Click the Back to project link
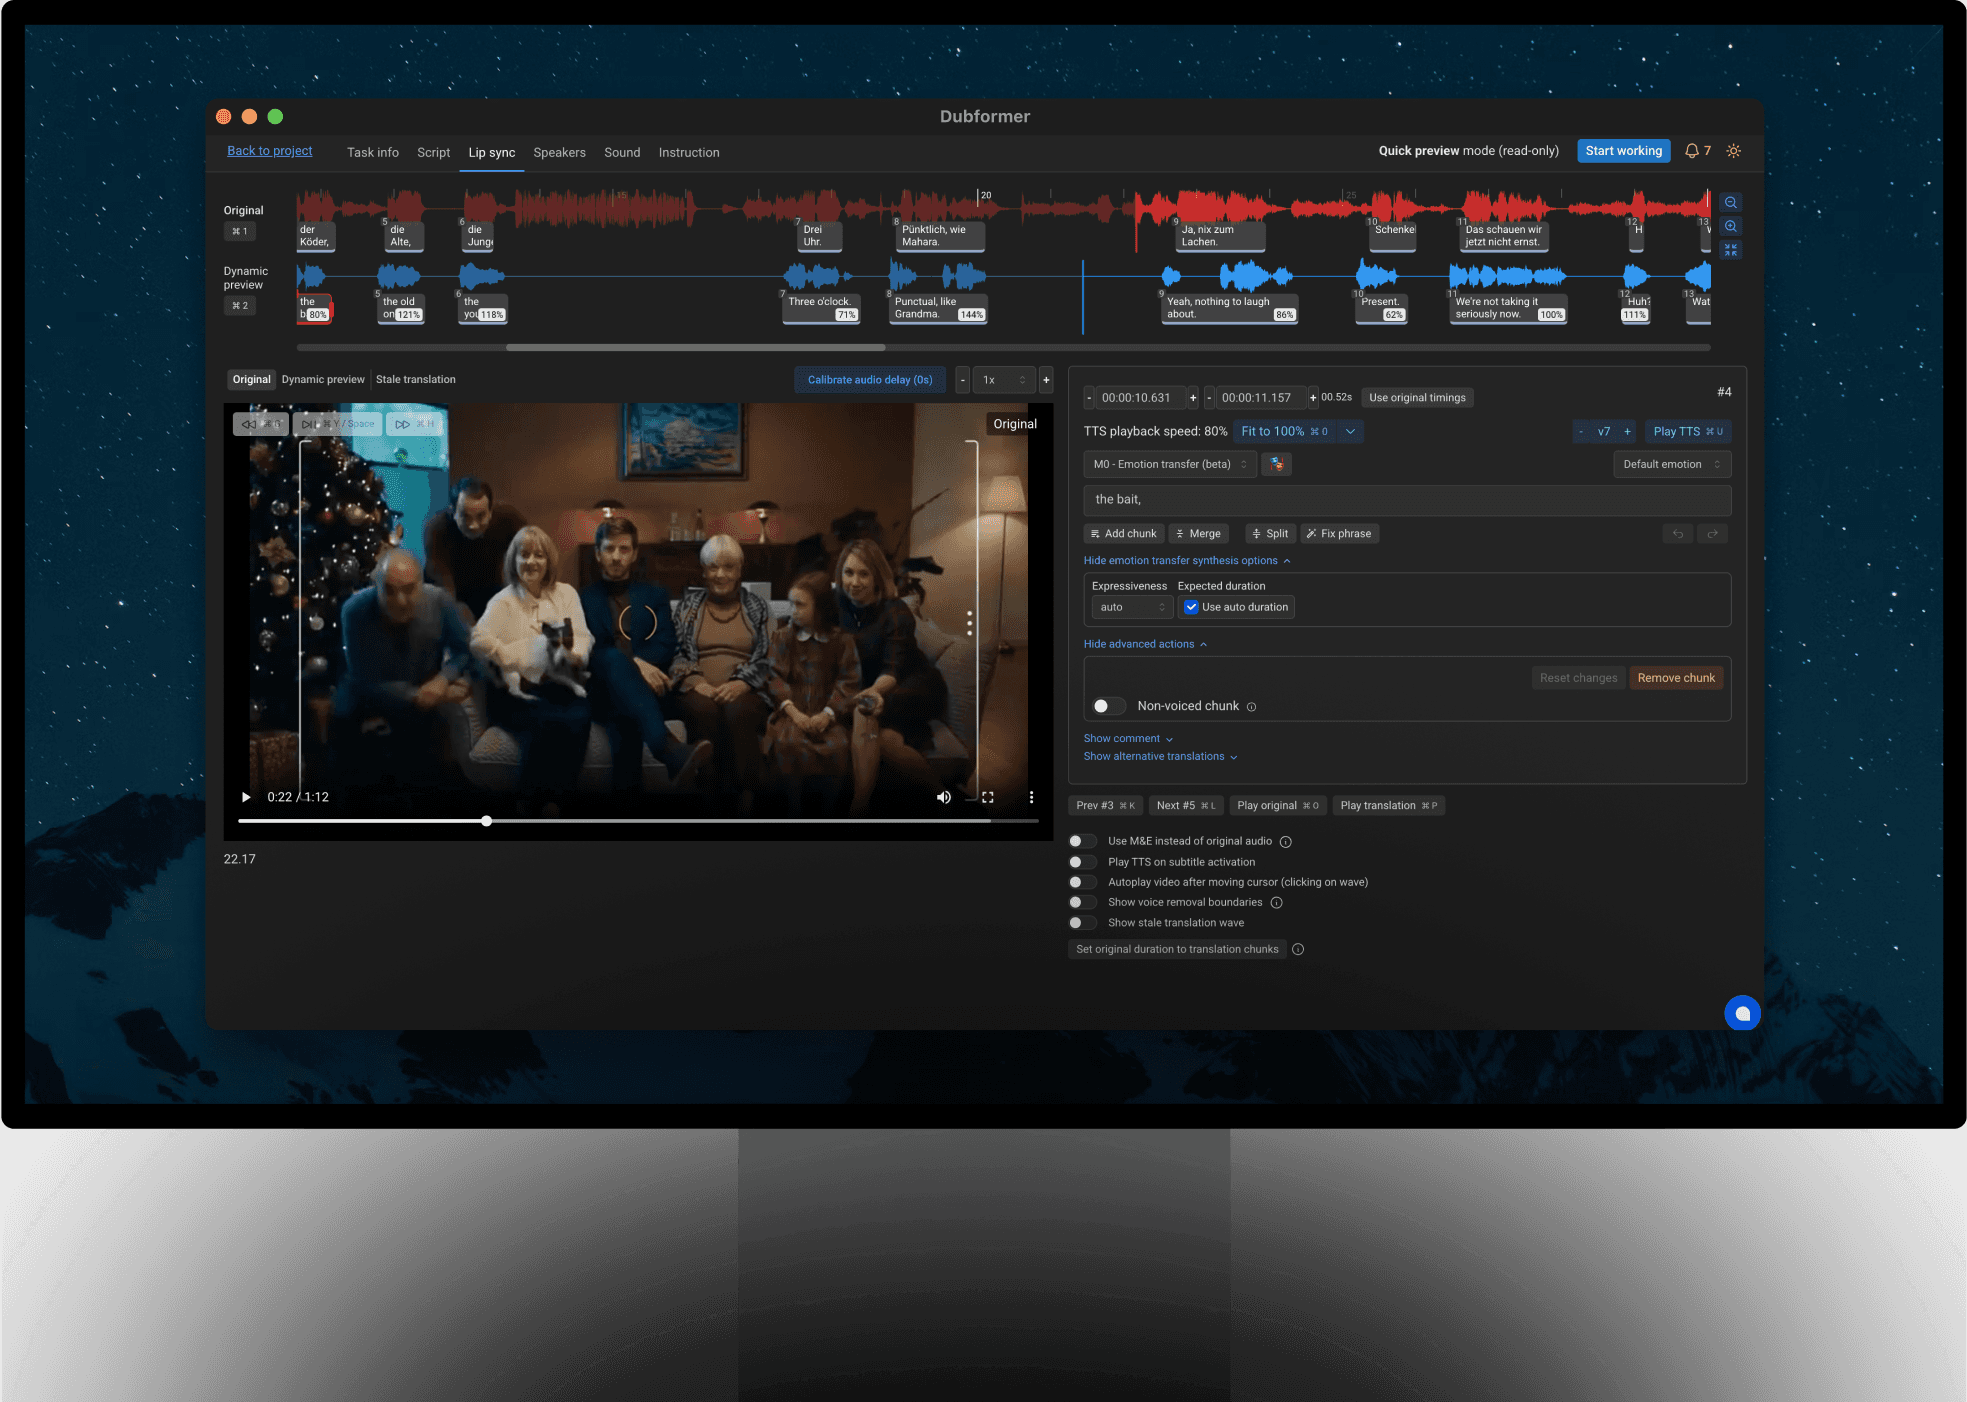Image resolution: width=1967 pixels, height=1402 pixels. click(x=269, y=151)
